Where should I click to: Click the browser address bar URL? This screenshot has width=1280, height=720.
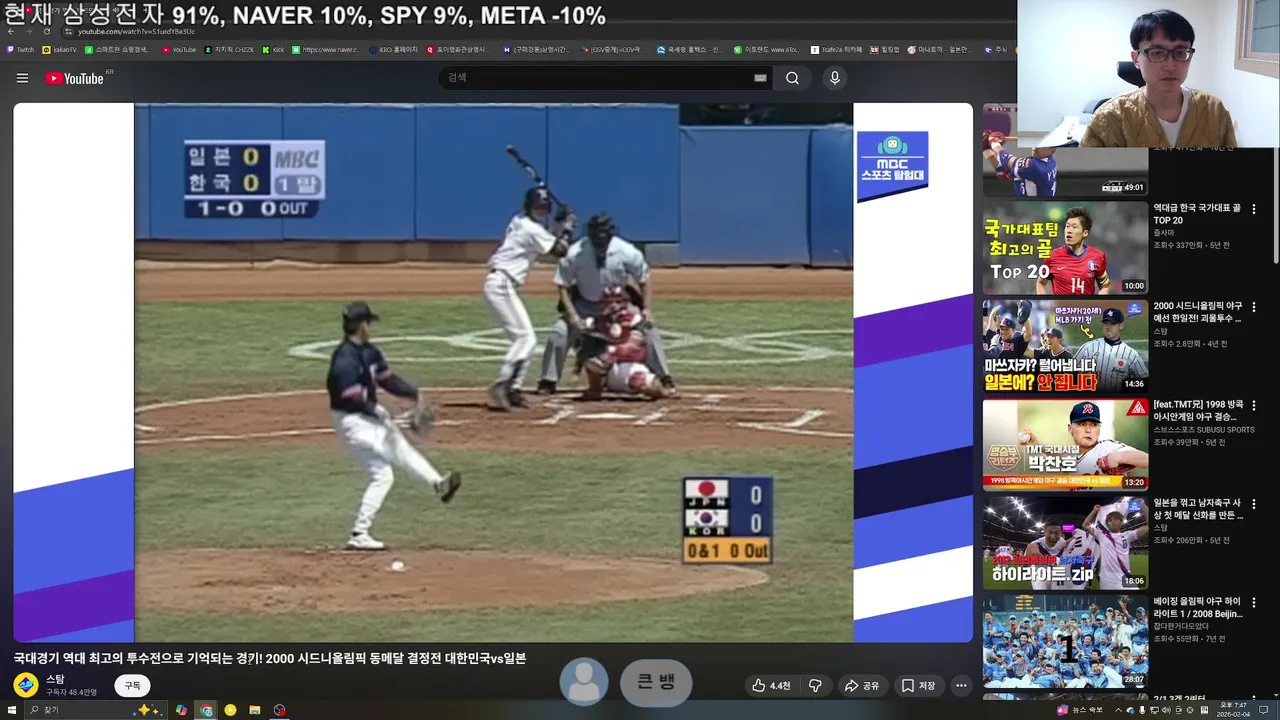pyautogui.click(x=137, y=32)
